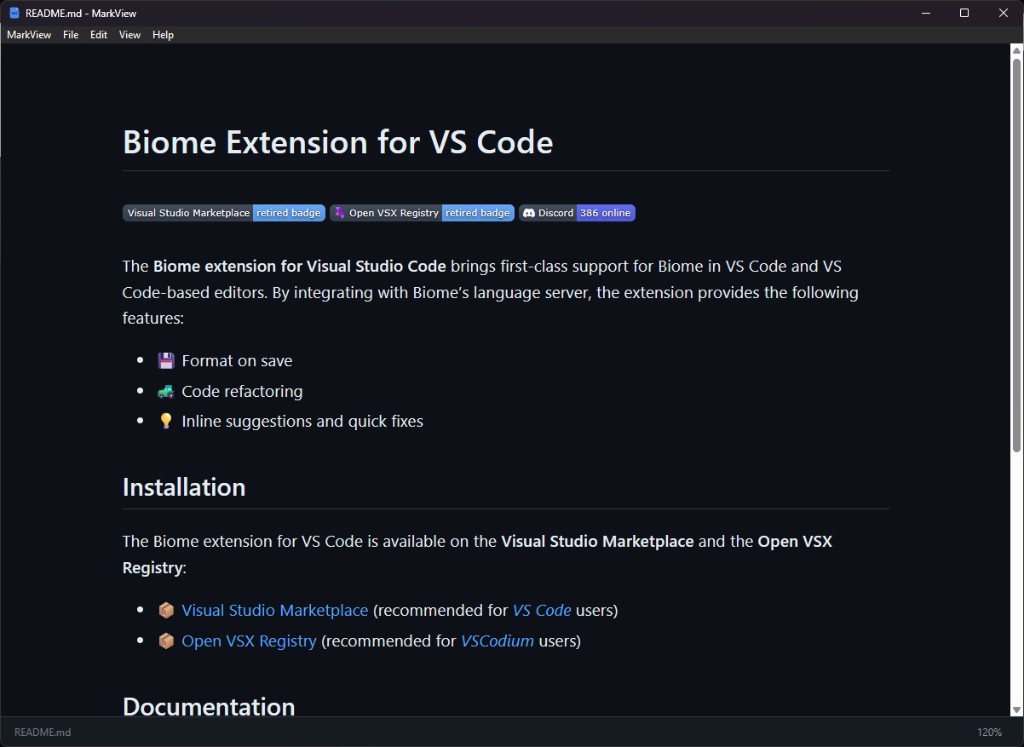1024x747 pixels.
Task: Click the Documentation heading
Action: click(209, 707)
